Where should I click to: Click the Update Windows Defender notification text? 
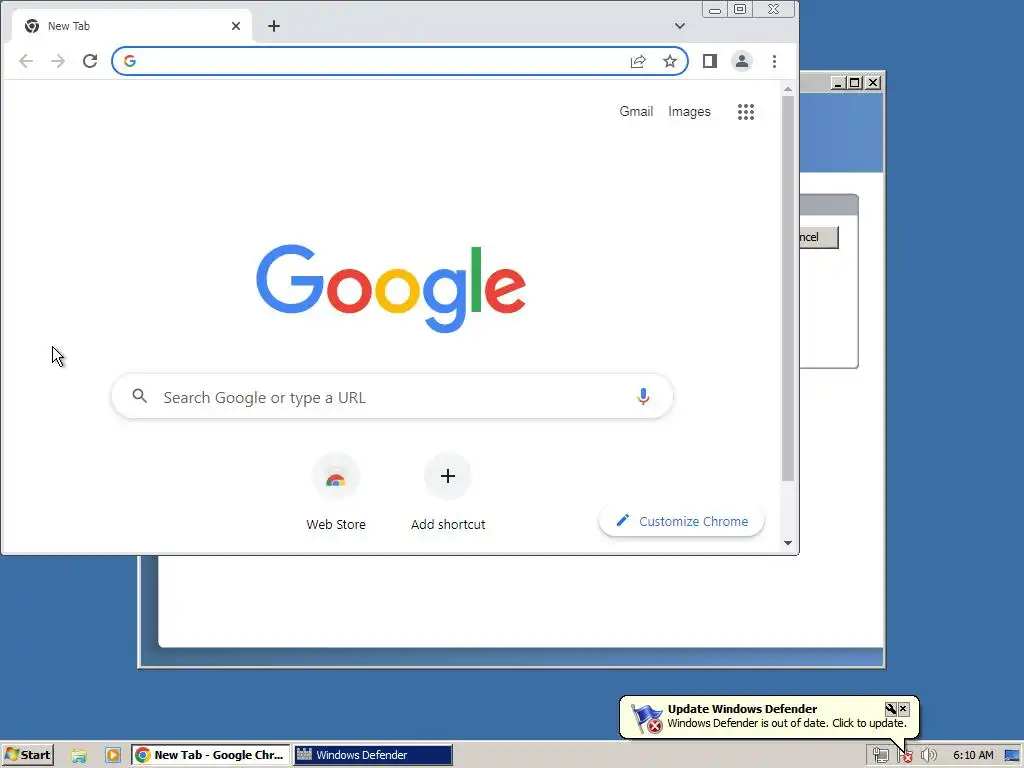[787, 723]
